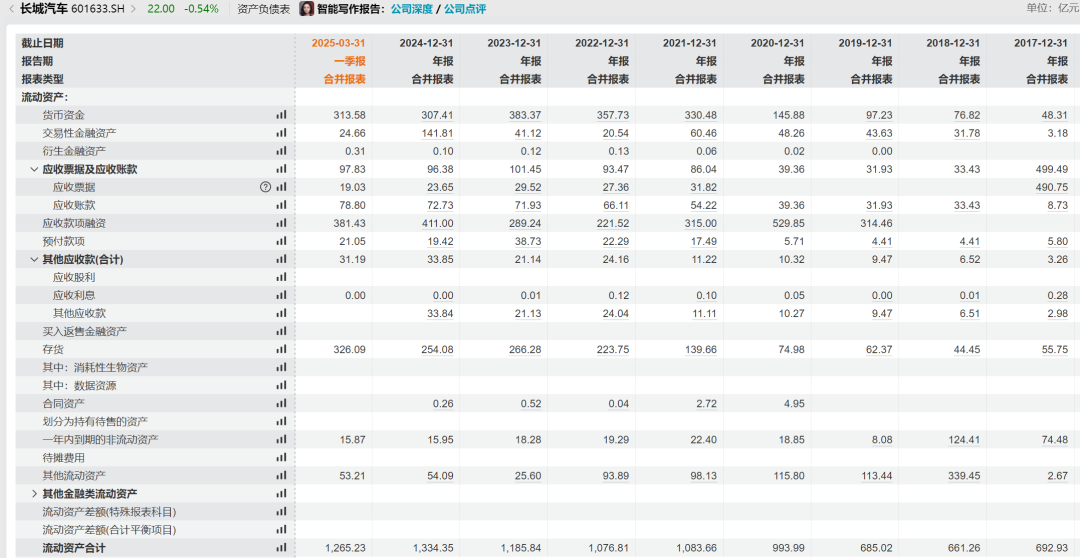Screen dimensions: 1080x558
Task: Click the 资产负债表 title tab
Action: click(263, 9)
